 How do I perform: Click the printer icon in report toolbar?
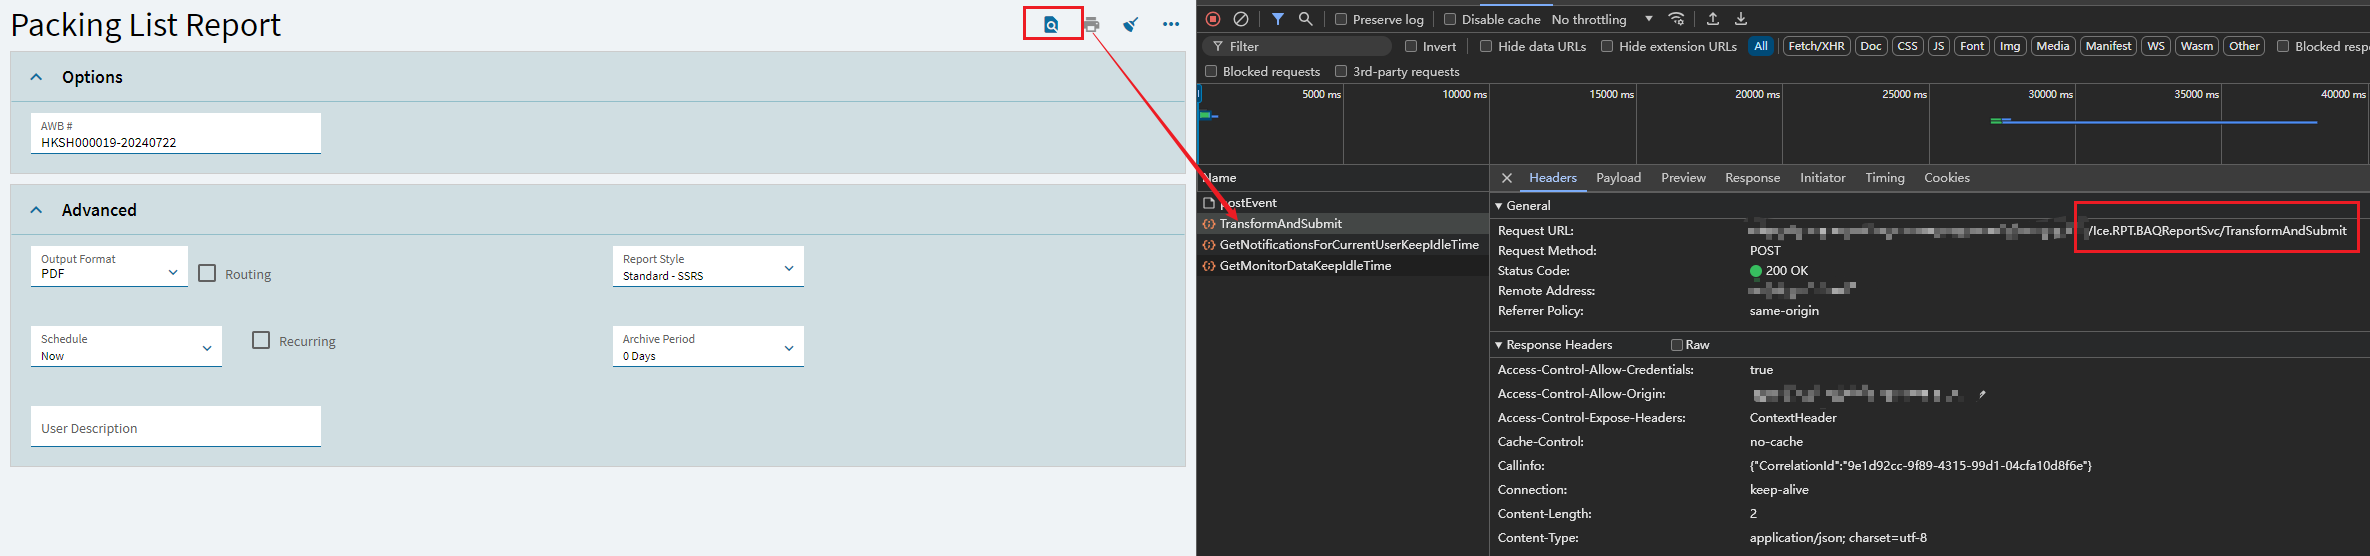(1092, 24)
